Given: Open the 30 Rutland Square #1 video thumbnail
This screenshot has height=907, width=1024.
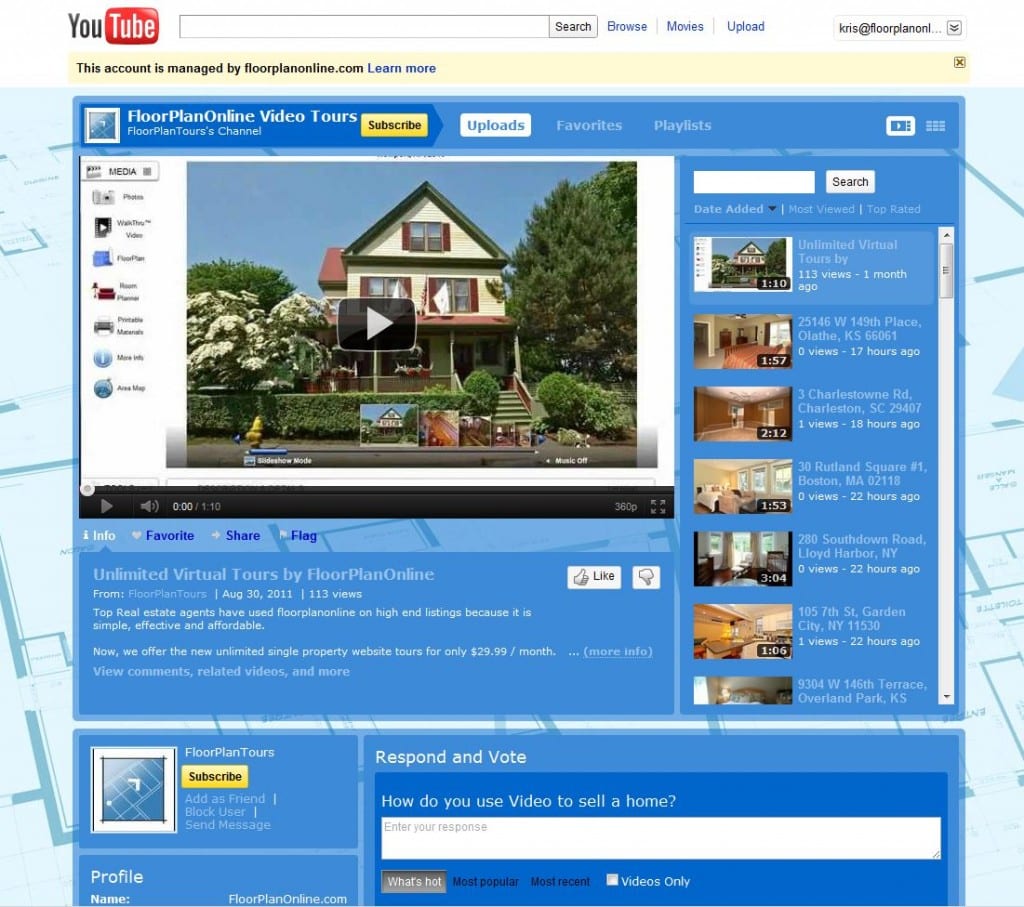Looking at the screenshot, I should tap(743, 486).
